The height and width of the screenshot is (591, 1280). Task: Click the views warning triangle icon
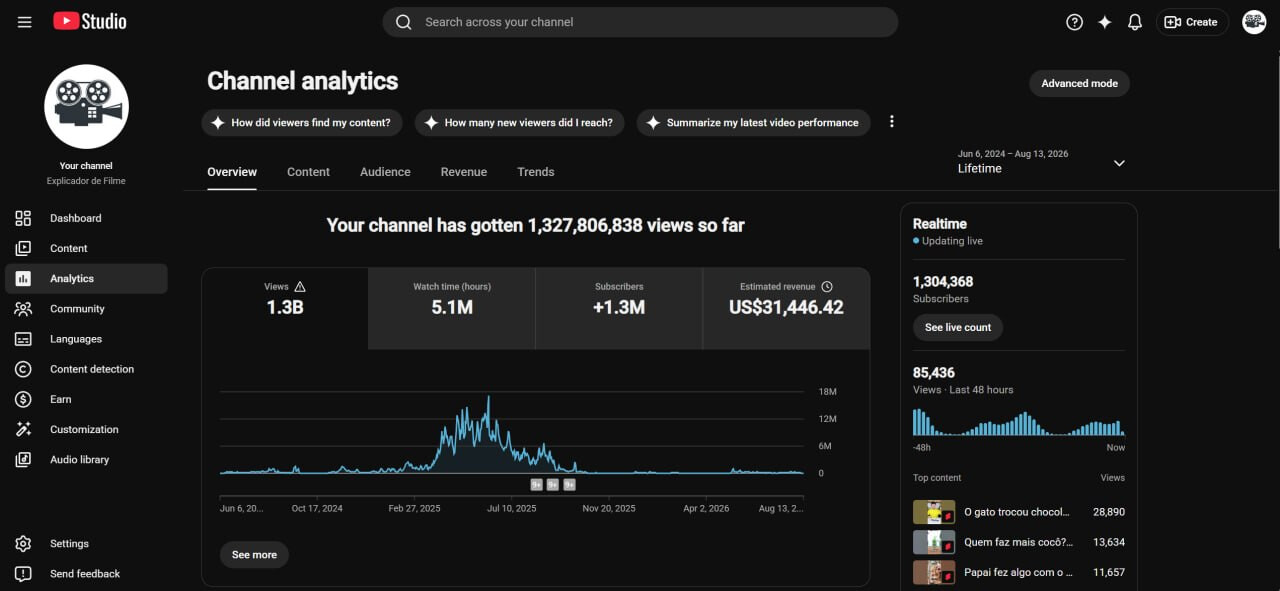point(300,287)
